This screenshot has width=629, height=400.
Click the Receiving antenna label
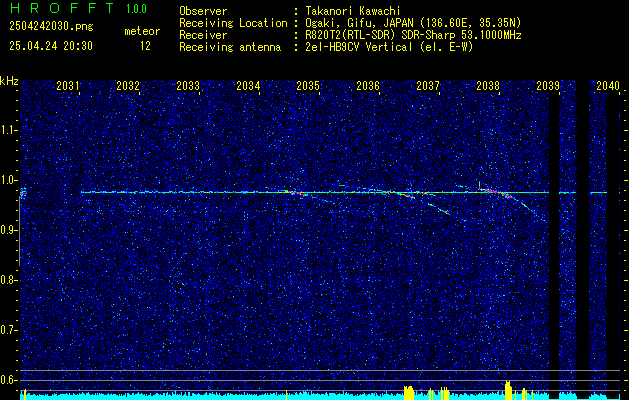[x=230, y=47]
